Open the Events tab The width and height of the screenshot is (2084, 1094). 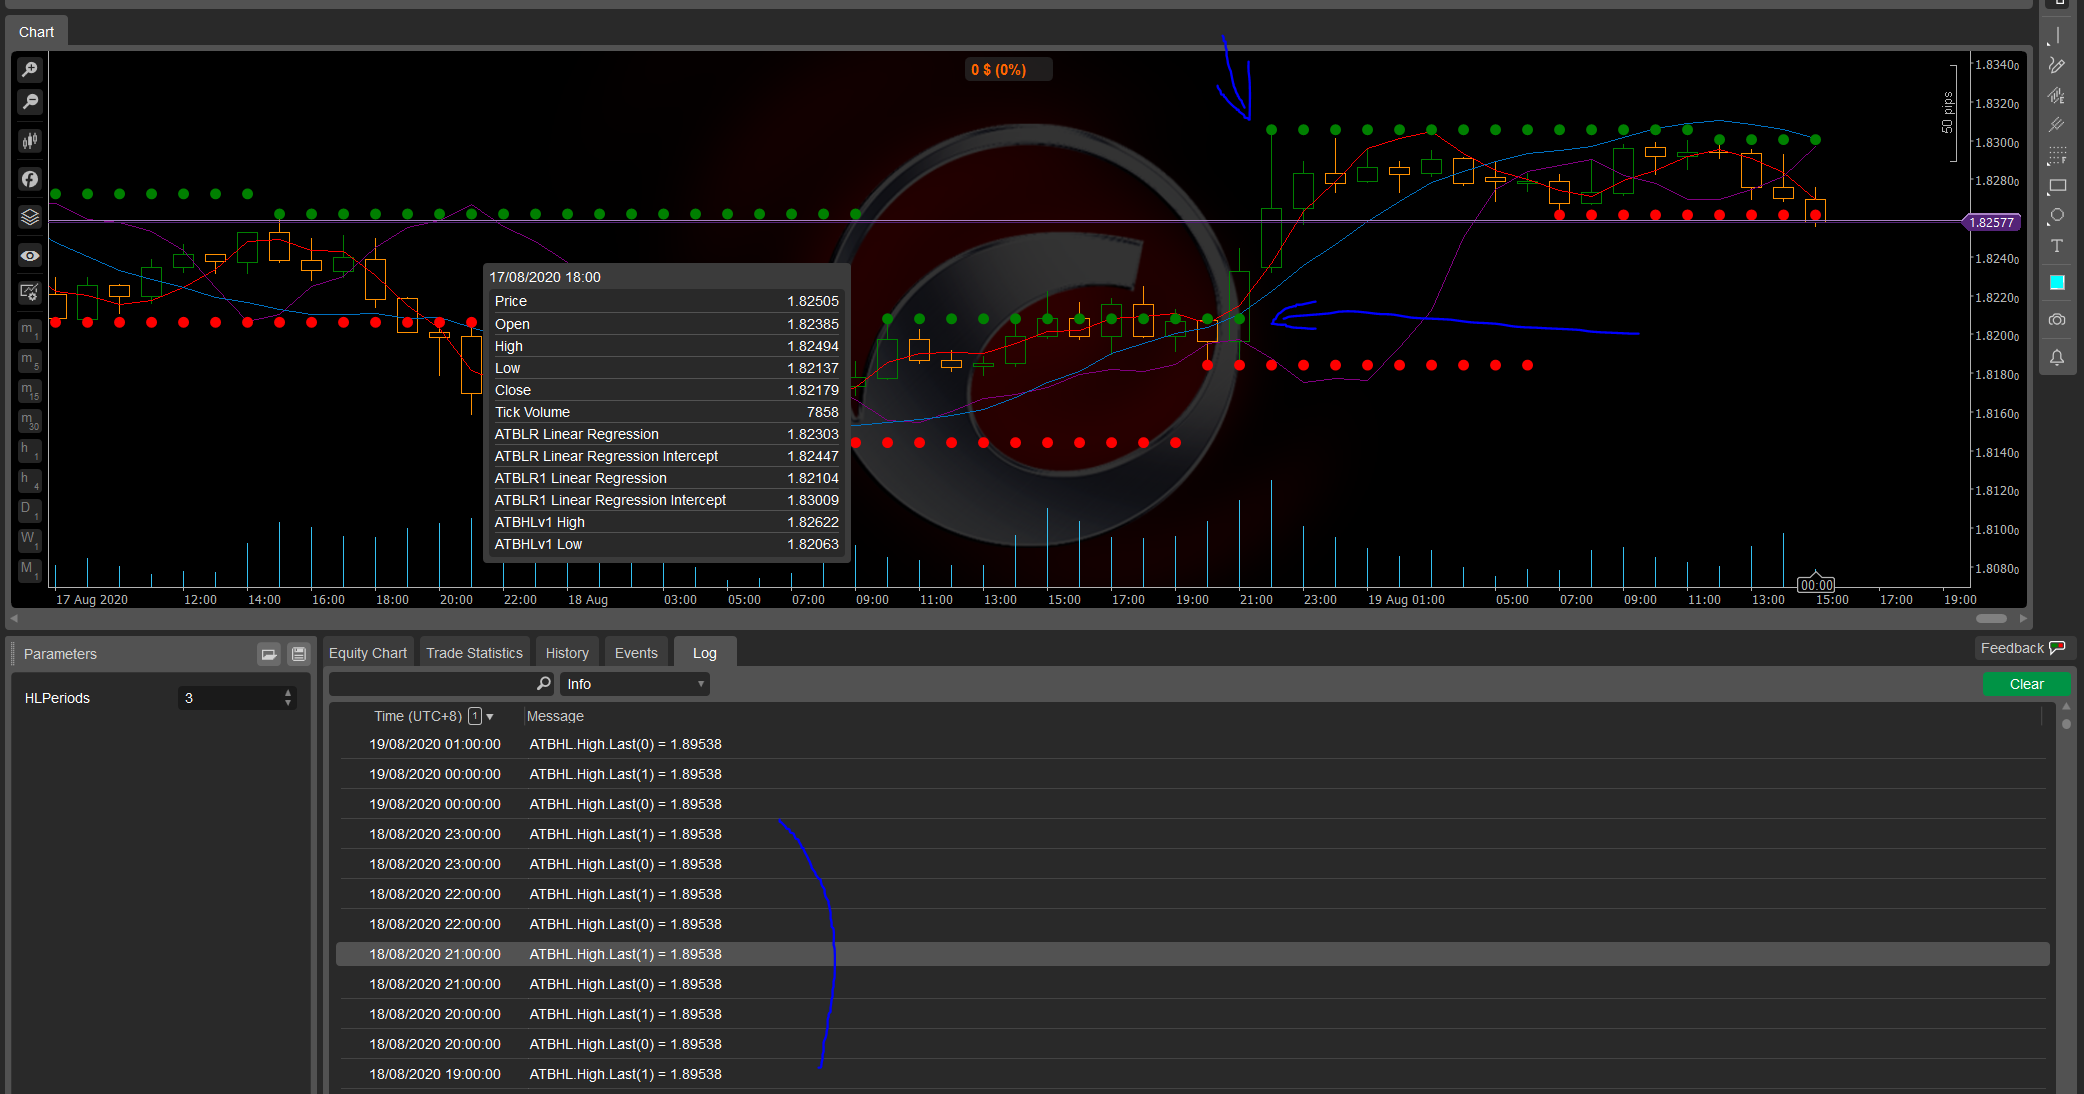[636, 653]
